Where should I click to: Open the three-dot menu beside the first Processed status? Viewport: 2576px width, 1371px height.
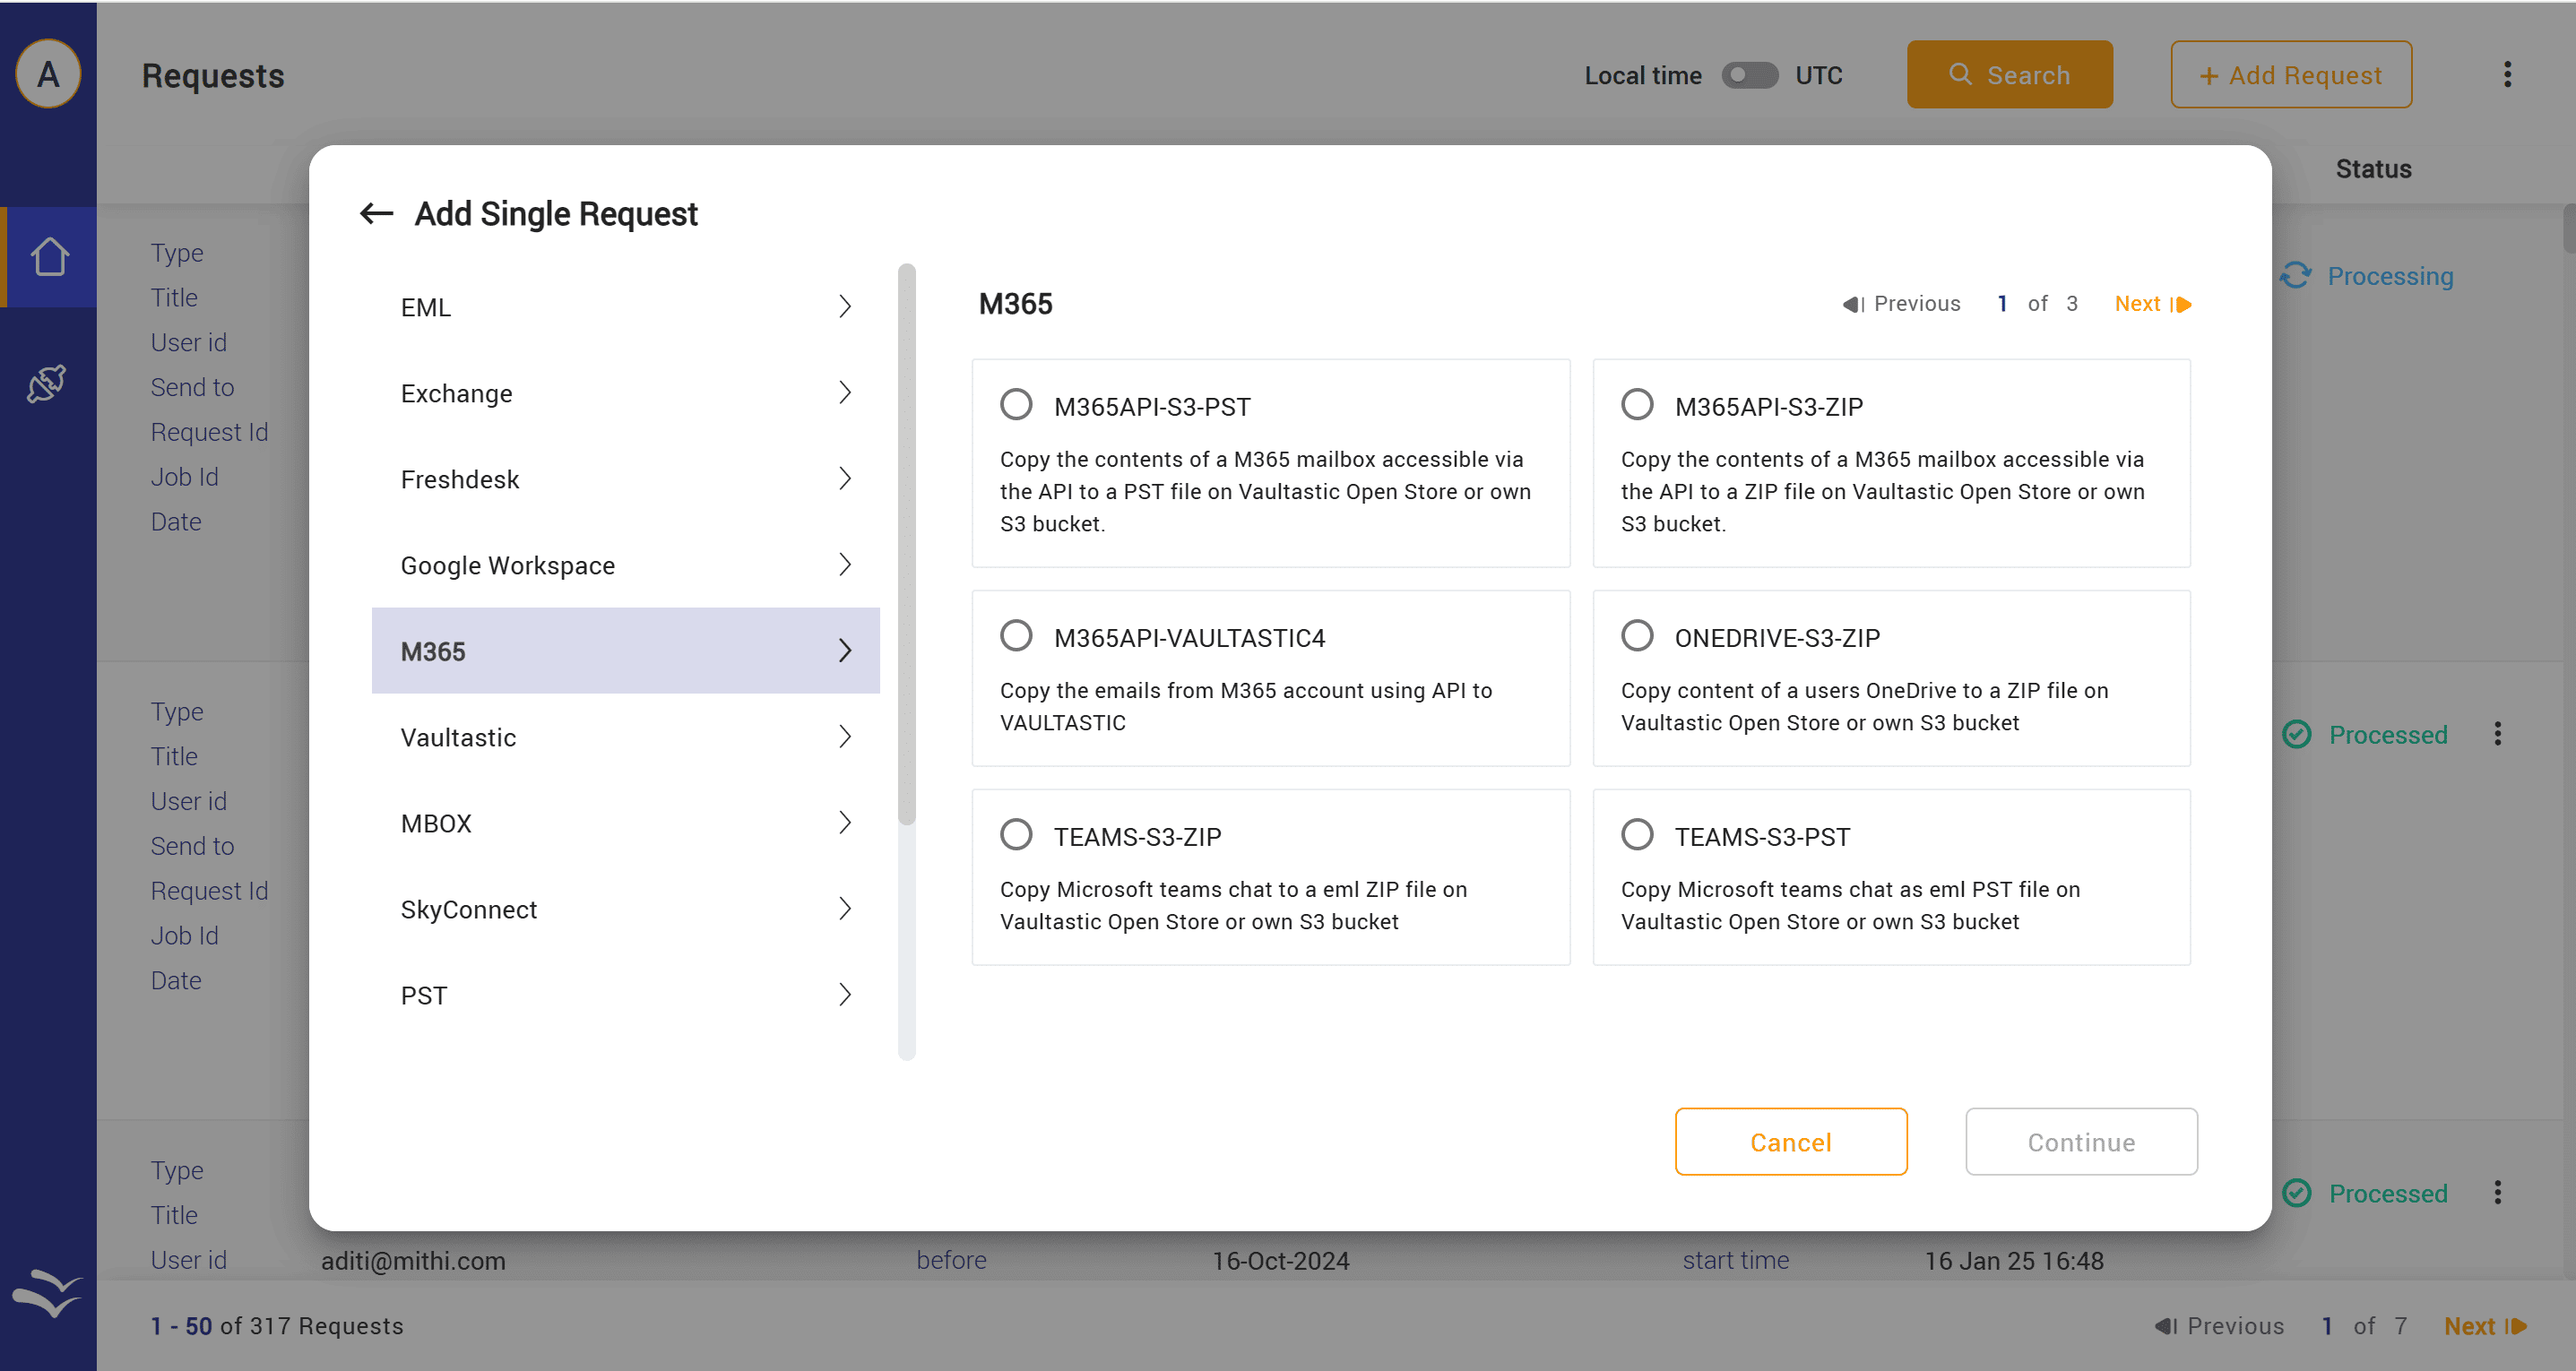point(2498,735)
